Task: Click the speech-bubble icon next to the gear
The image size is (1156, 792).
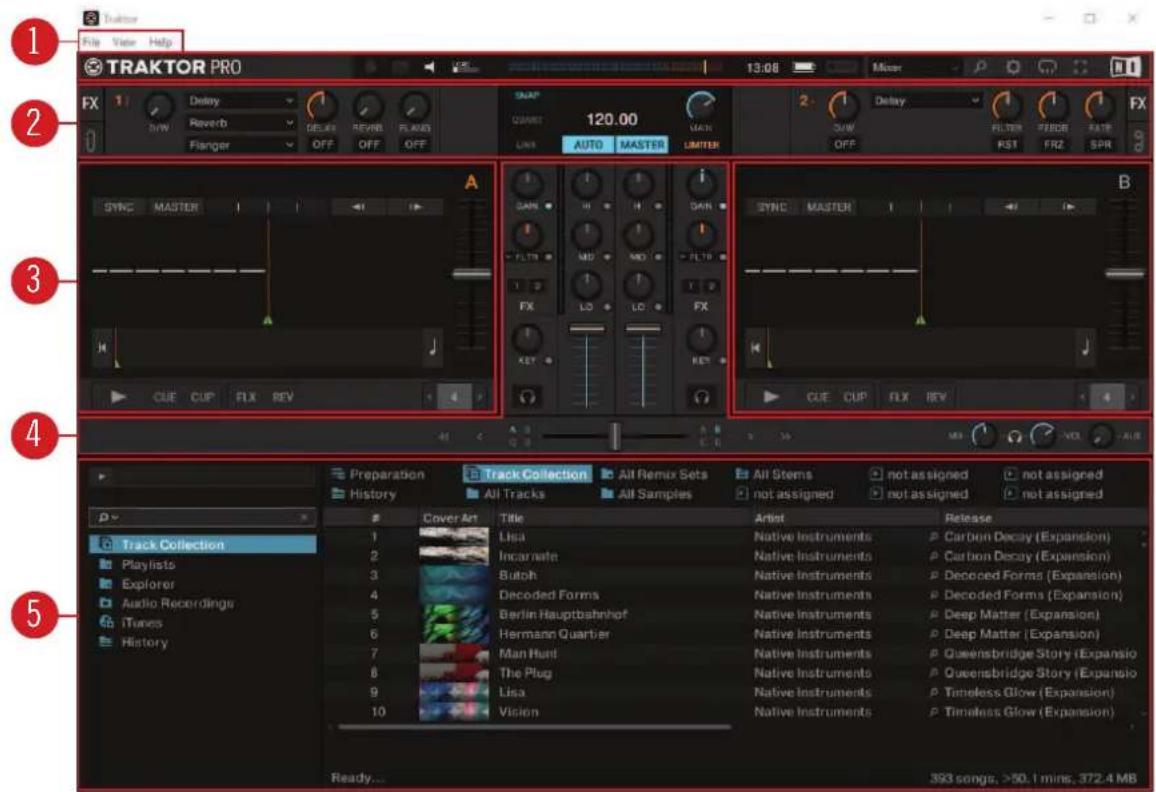Action: tap(1048, 67)
